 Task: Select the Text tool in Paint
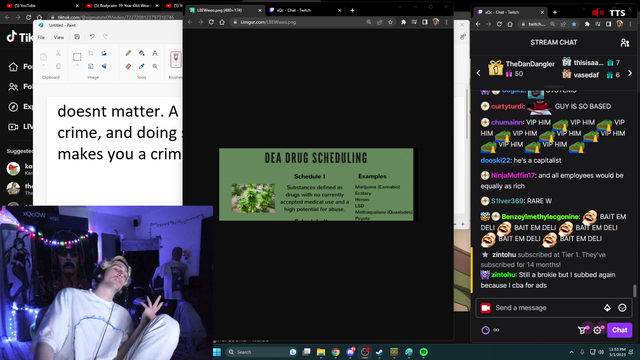coord(155,53)
